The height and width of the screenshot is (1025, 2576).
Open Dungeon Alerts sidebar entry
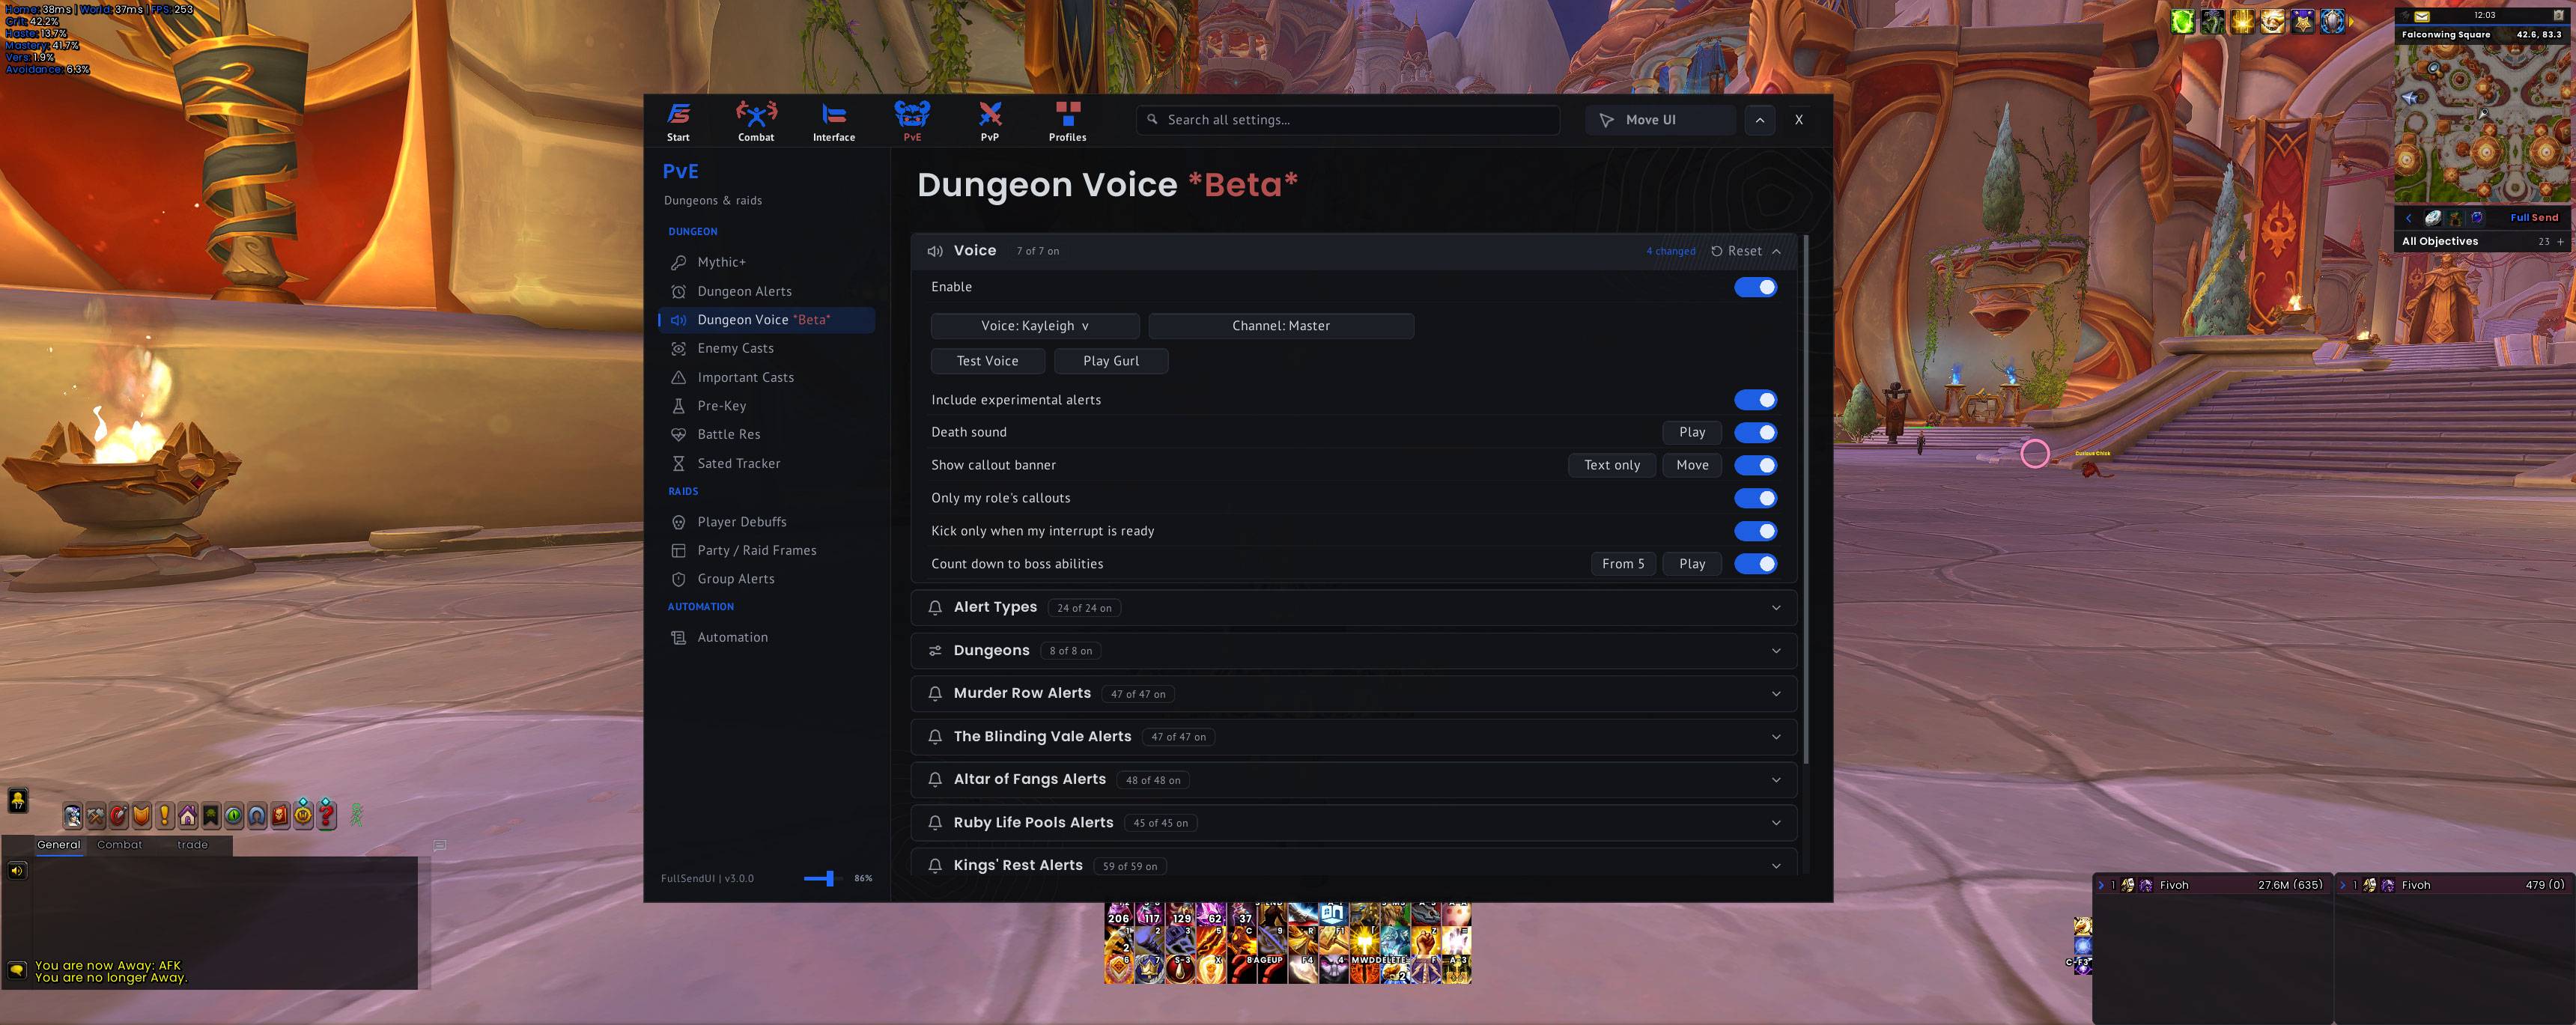(767, 291)
